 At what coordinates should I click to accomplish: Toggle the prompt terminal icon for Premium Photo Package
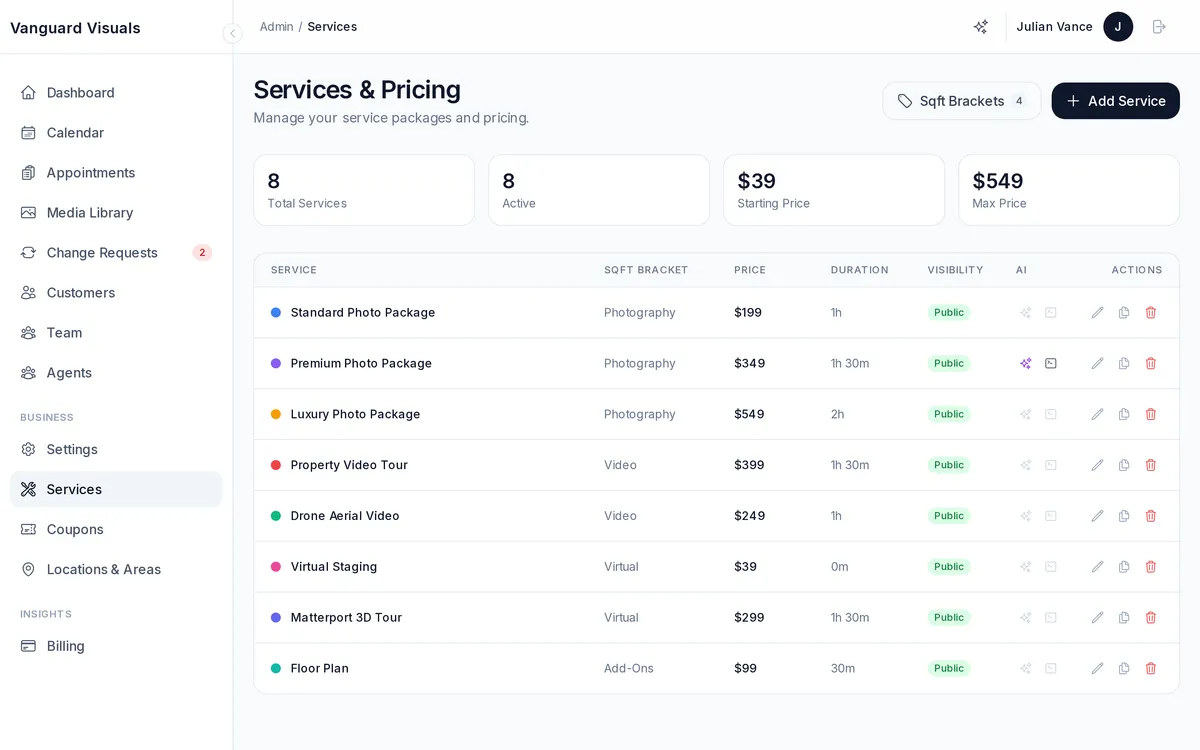[x=1050, y=363]
